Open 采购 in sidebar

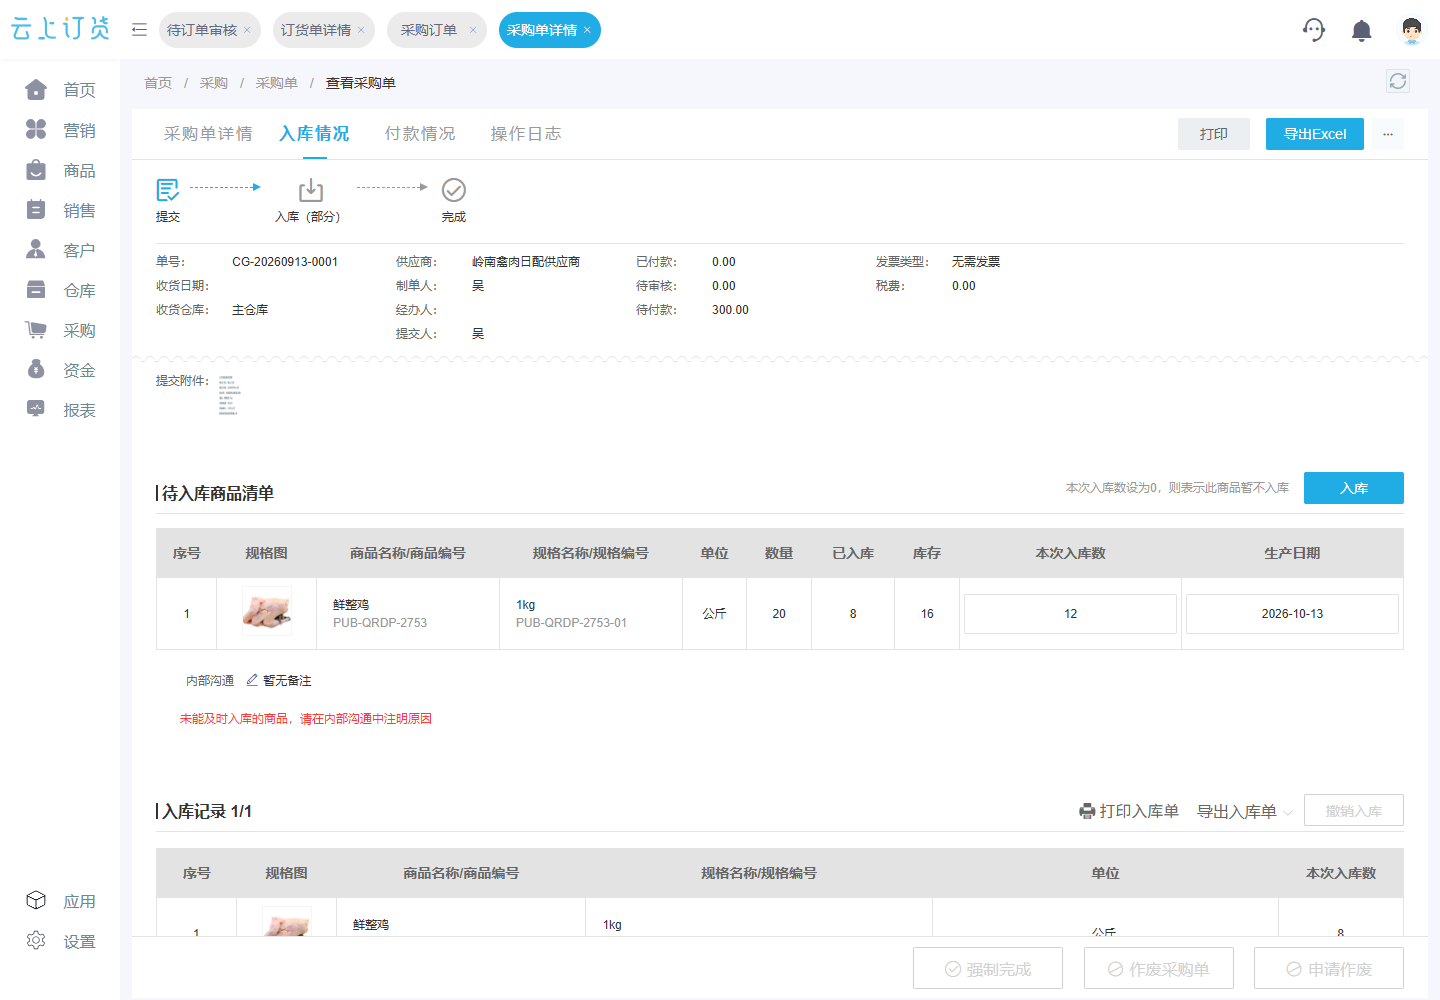pyautogui.click(x=60, y=330)
